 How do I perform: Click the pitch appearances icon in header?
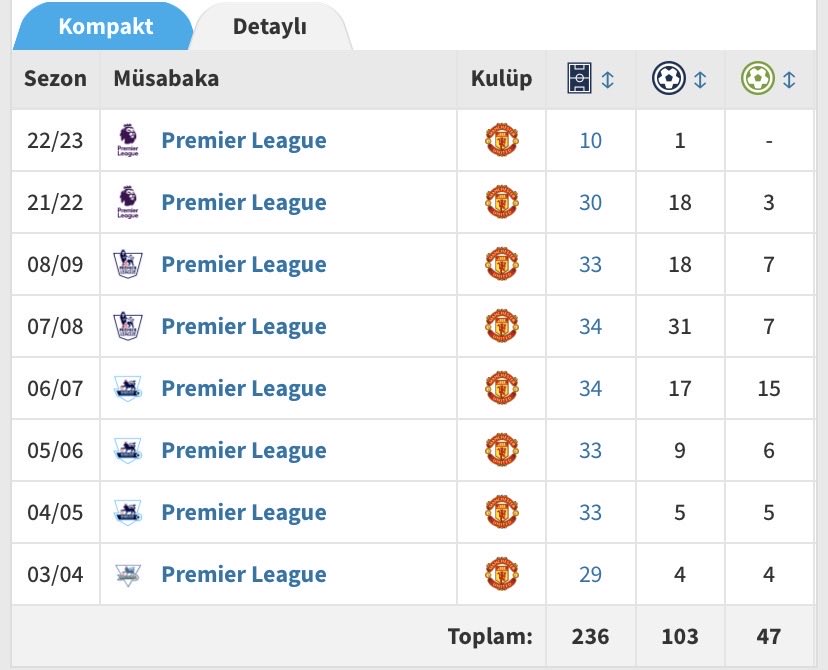579,79
